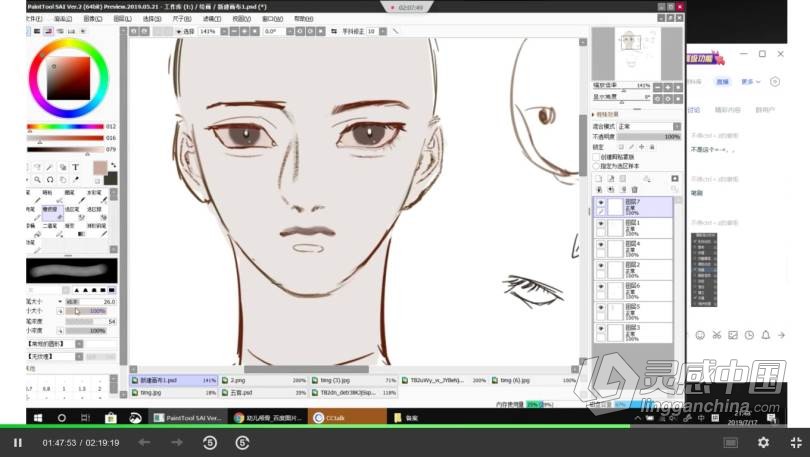Create a new layer in layer panel

pyautogui.click(x=599, y=179)
